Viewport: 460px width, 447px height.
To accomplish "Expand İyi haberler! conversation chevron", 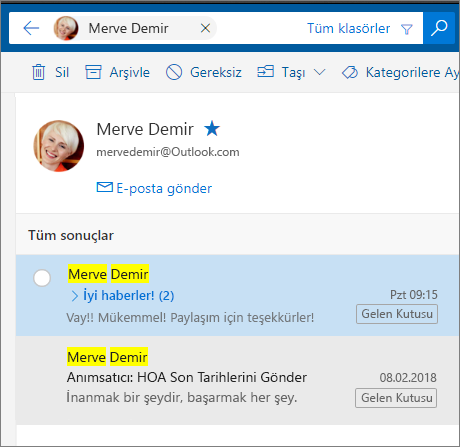I will click(75, 296).
